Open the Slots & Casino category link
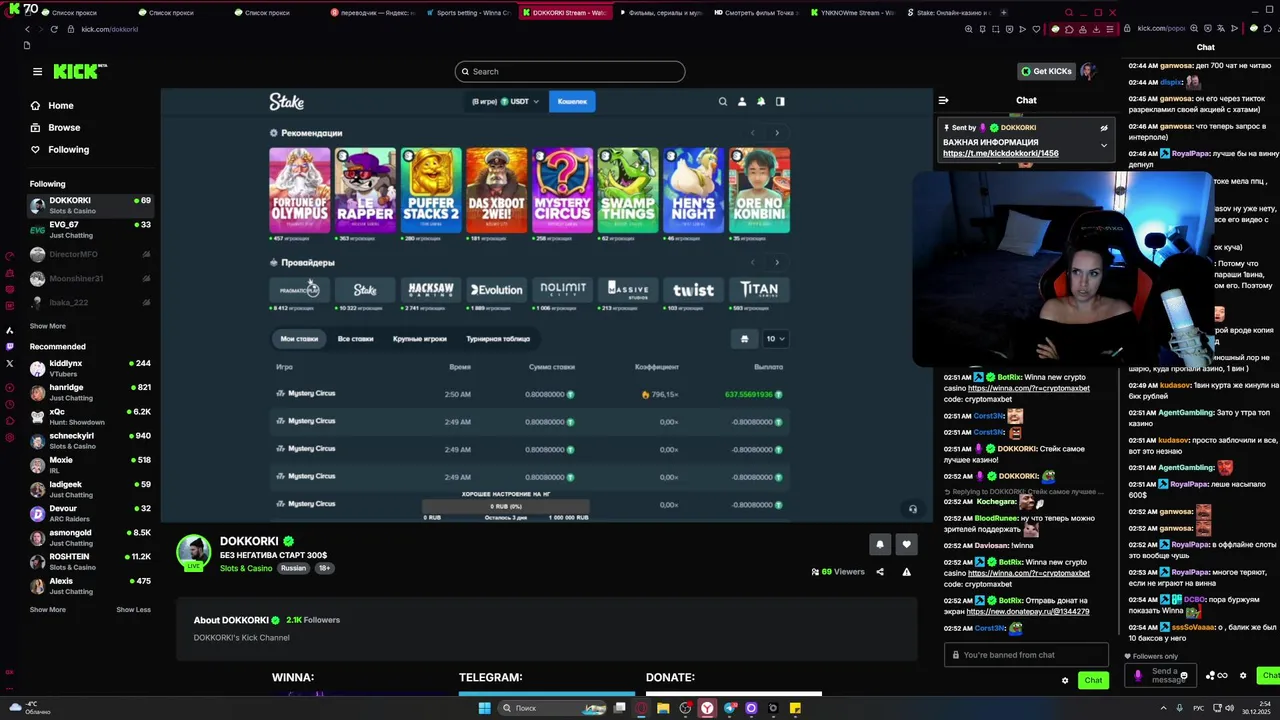Screen dimensions: 1280x720 pyautogui.click(x=246, y=568)
